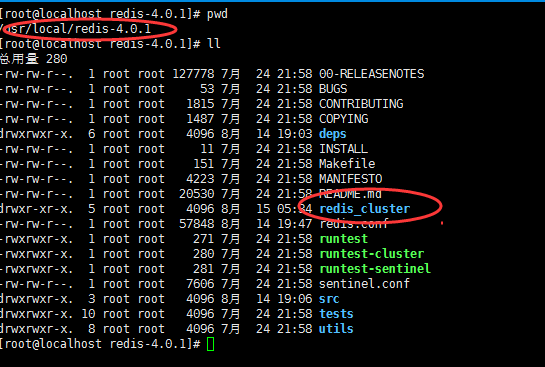
Task: Click the pwd command text
Action: pos(217,15)
